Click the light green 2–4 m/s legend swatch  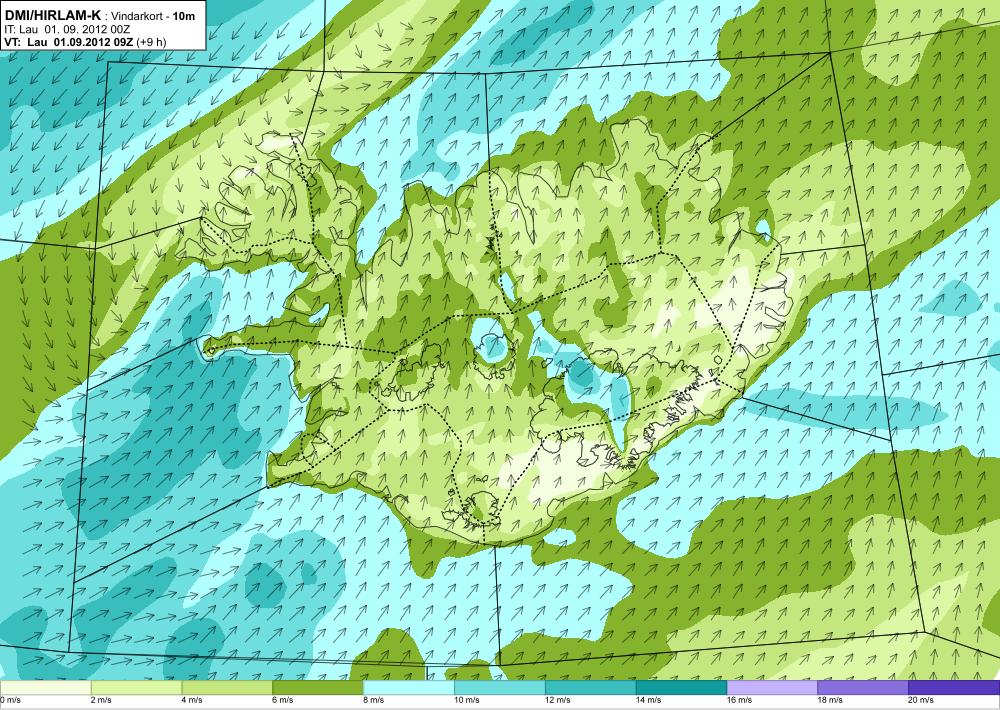coord(136,688)
